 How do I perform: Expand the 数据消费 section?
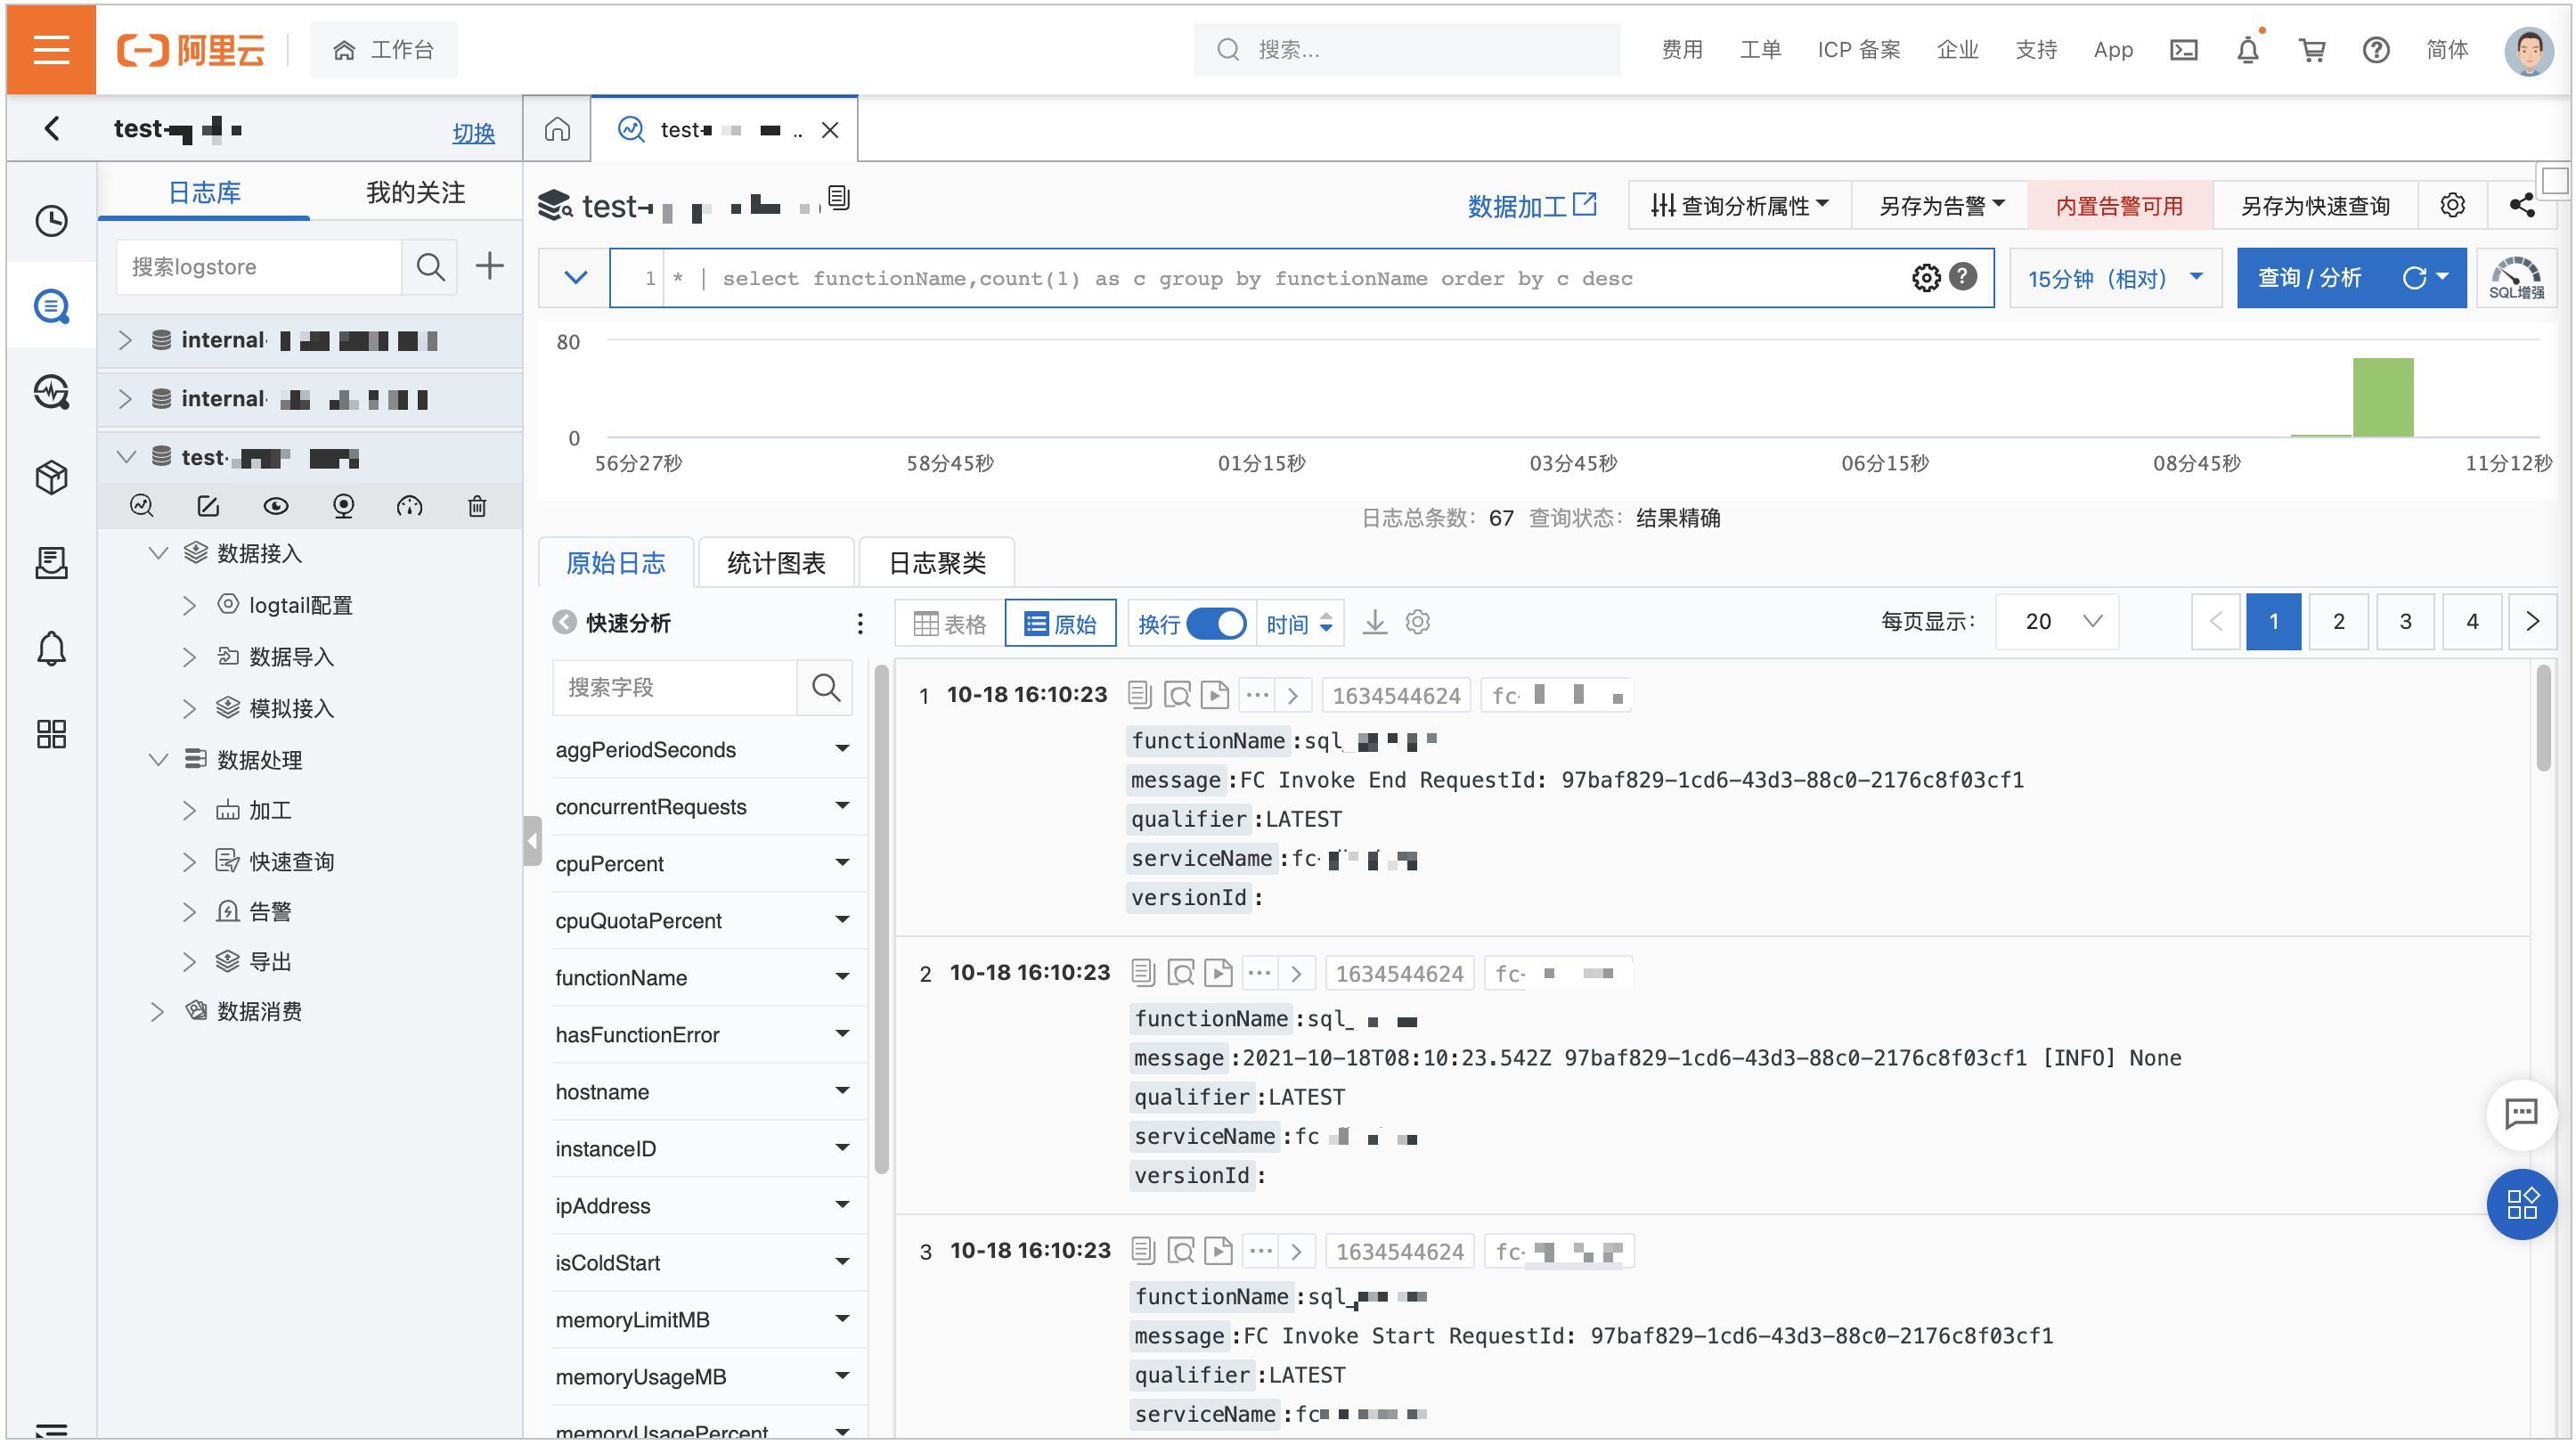tap(157, 1011)
